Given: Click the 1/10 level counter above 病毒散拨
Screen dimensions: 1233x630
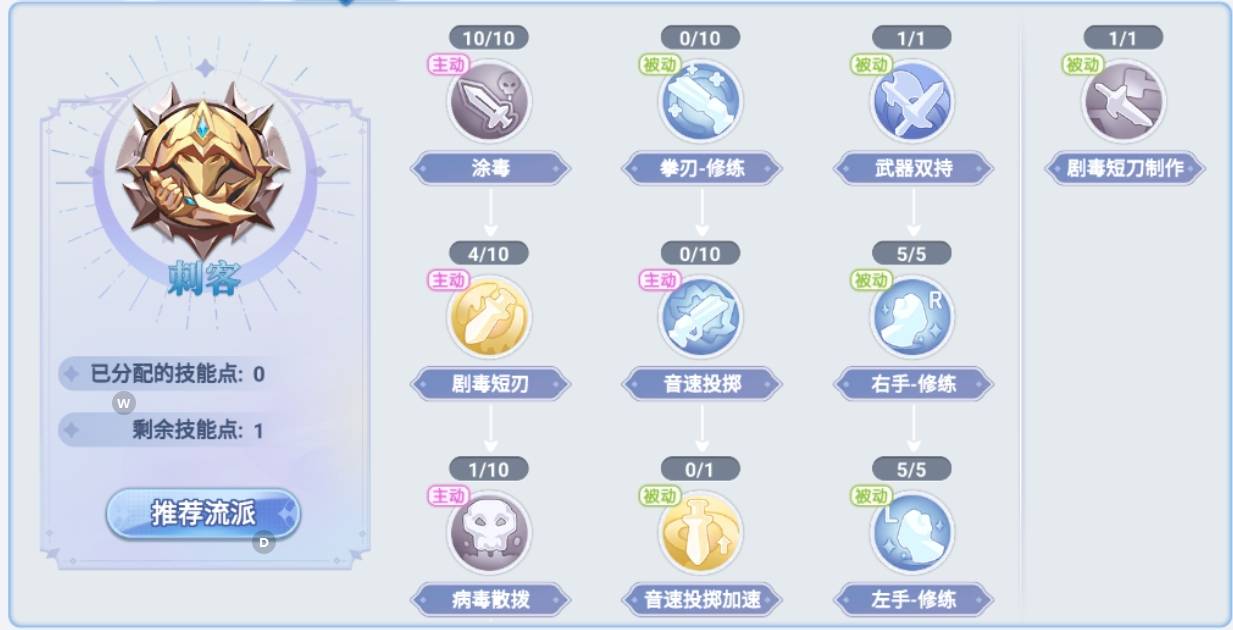Looking at the screenshot, I should [489, 469].
